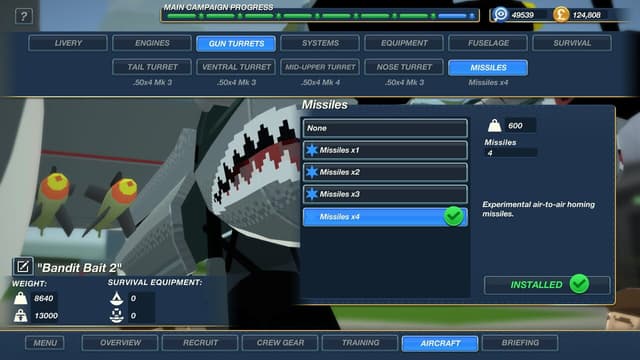This screenshot has height=360, width=640.
Task: Open the Engines tab
Action: (152, 43)
